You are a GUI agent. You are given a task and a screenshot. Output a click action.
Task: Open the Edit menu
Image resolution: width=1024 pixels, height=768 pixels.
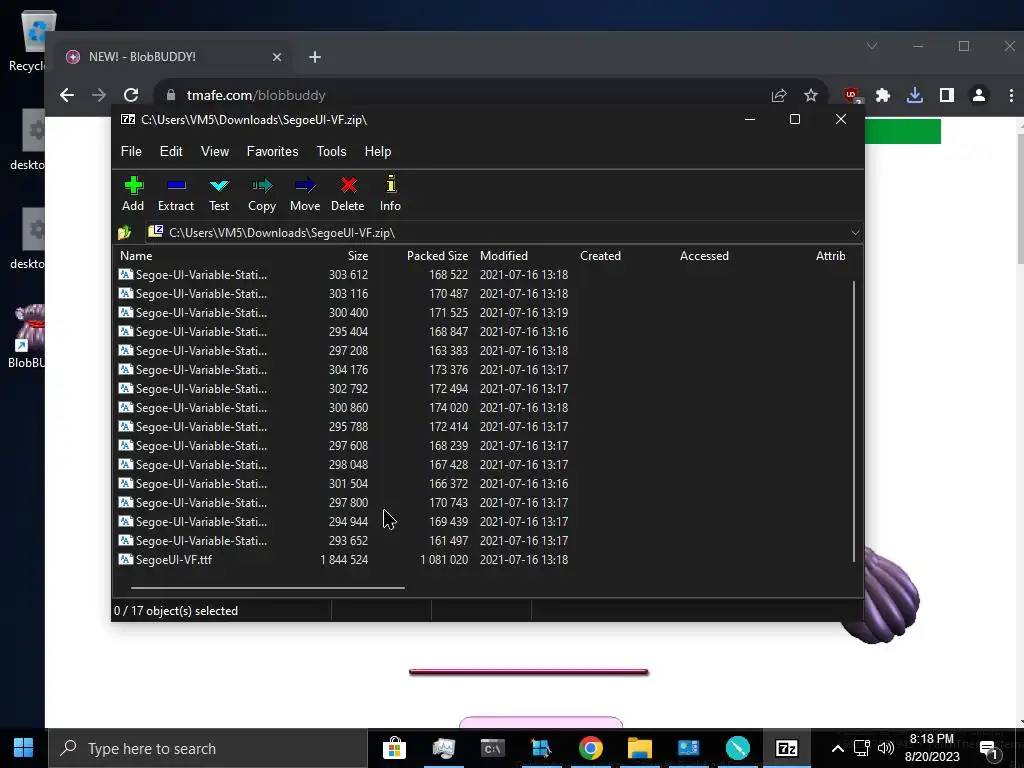coord(171,152)
